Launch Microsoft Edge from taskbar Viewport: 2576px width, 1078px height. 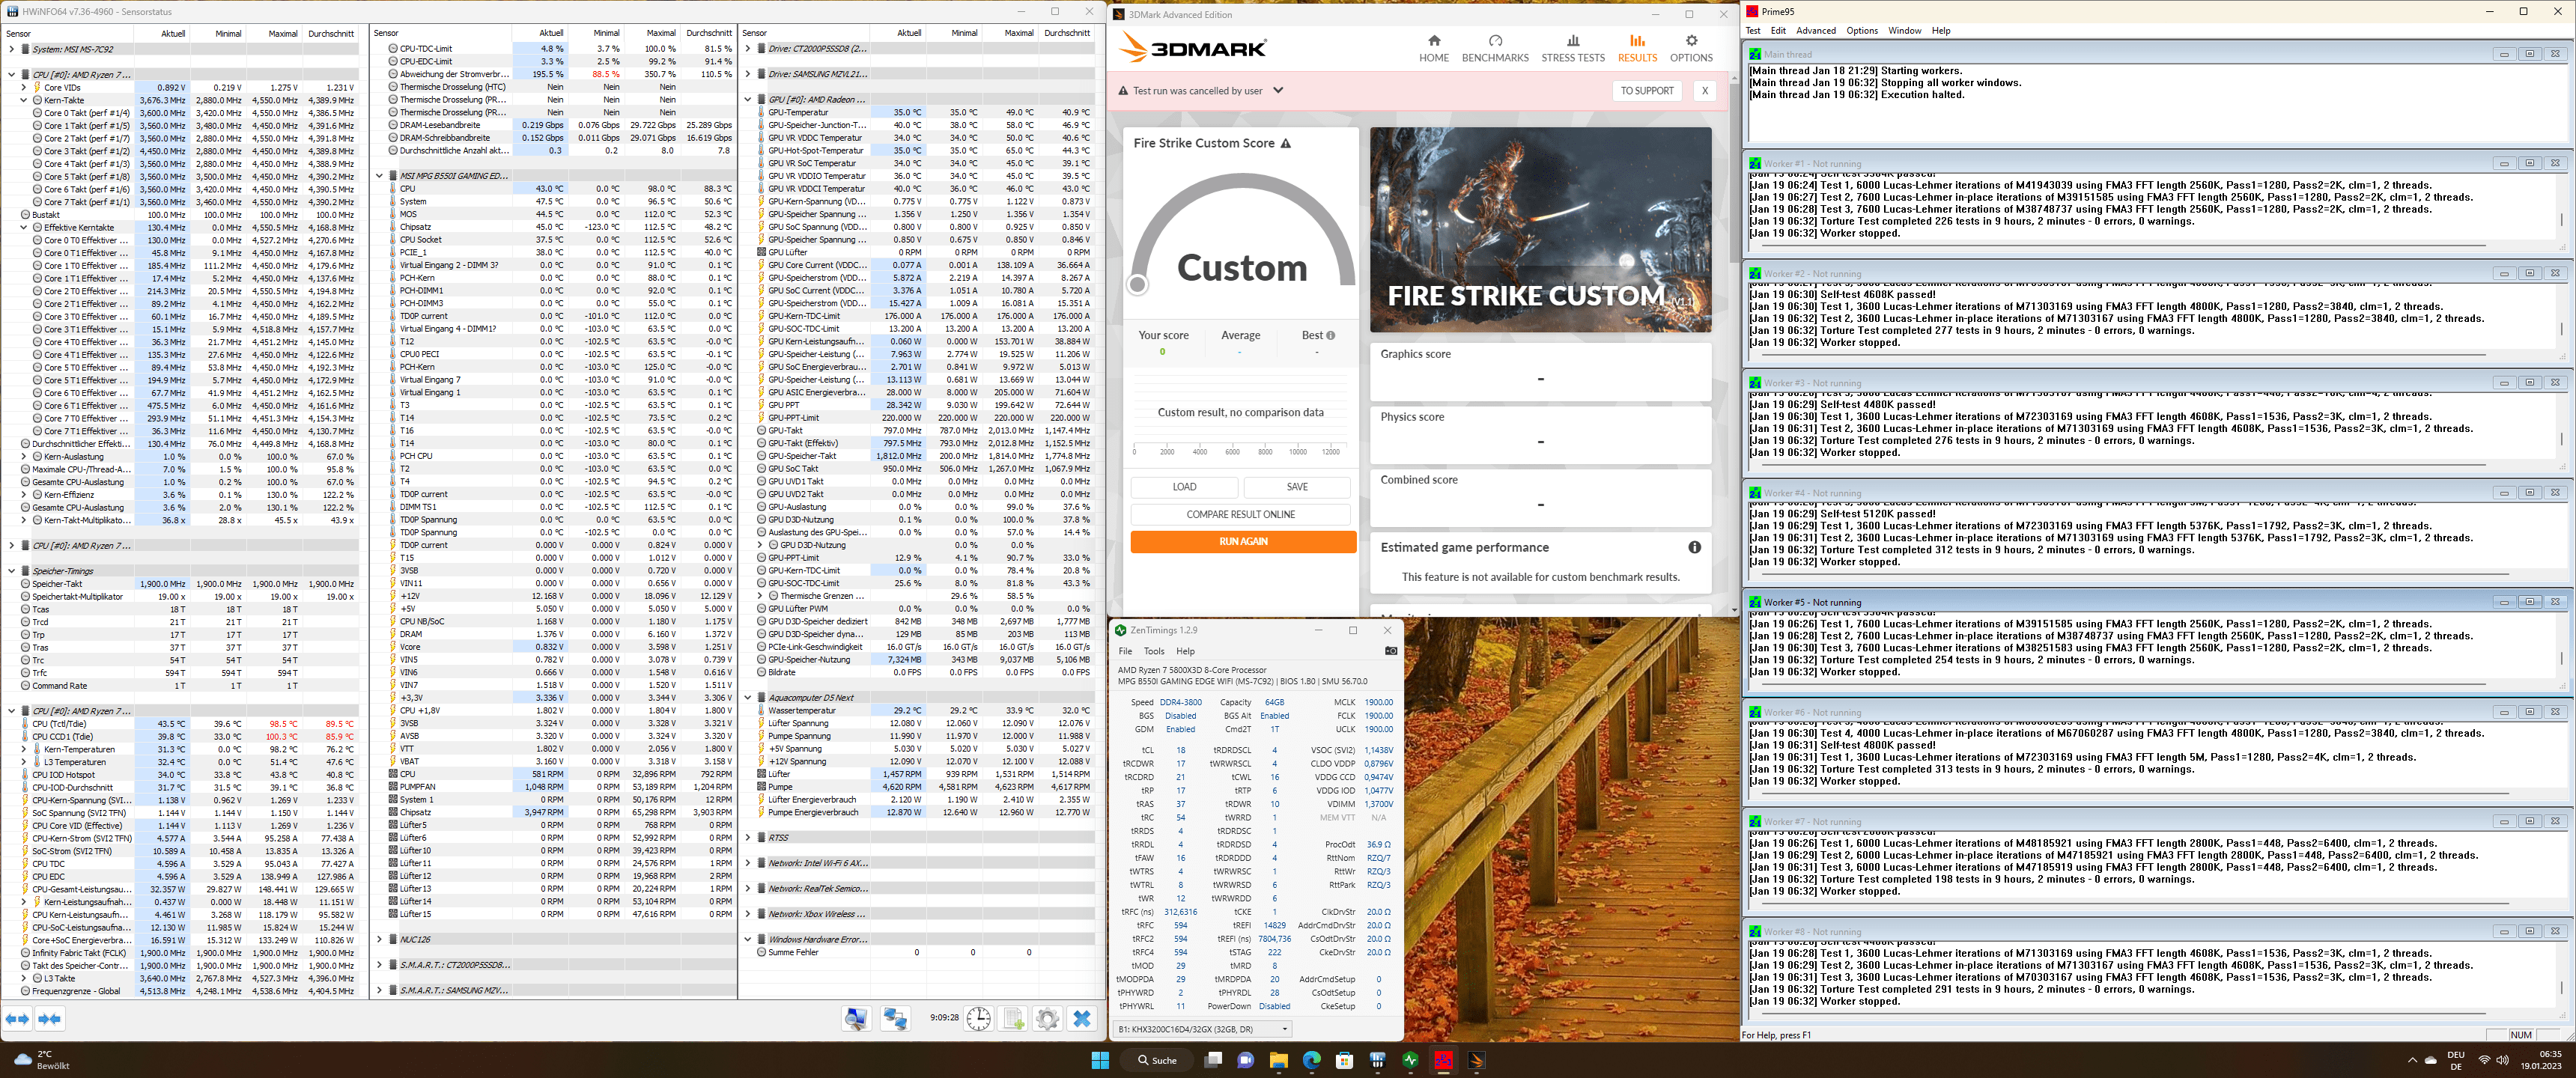pos(1311,1060)
